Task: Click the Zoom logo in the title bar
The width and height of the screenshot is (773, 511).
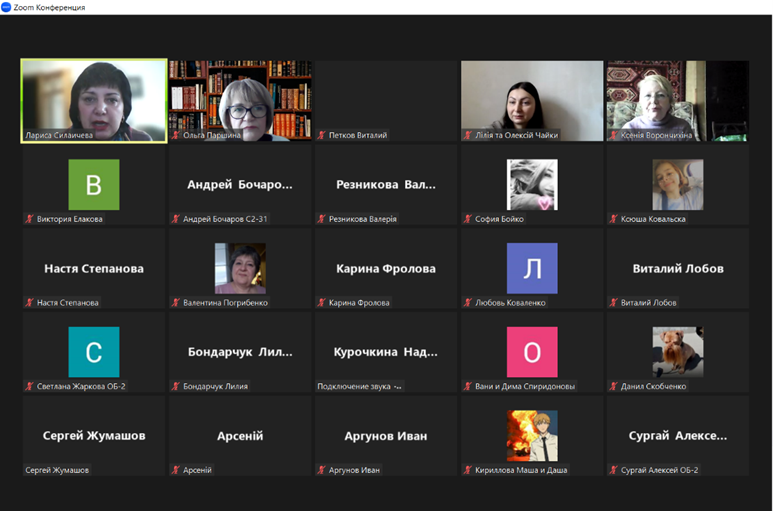Action: 6,7
